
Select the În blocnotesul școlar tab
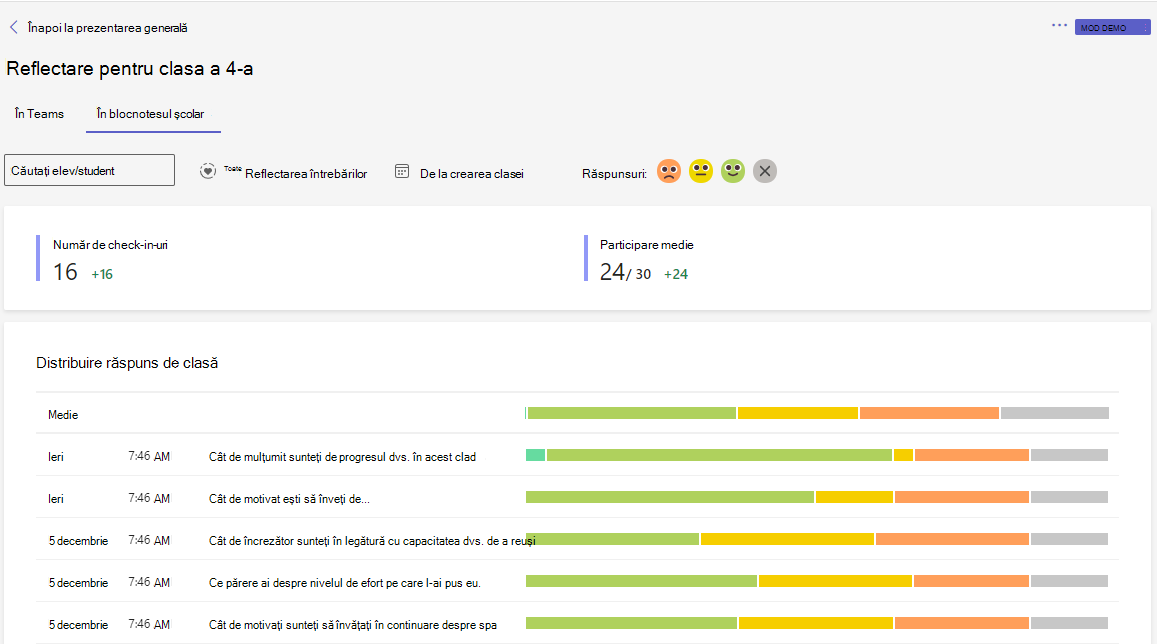(151, 114)
